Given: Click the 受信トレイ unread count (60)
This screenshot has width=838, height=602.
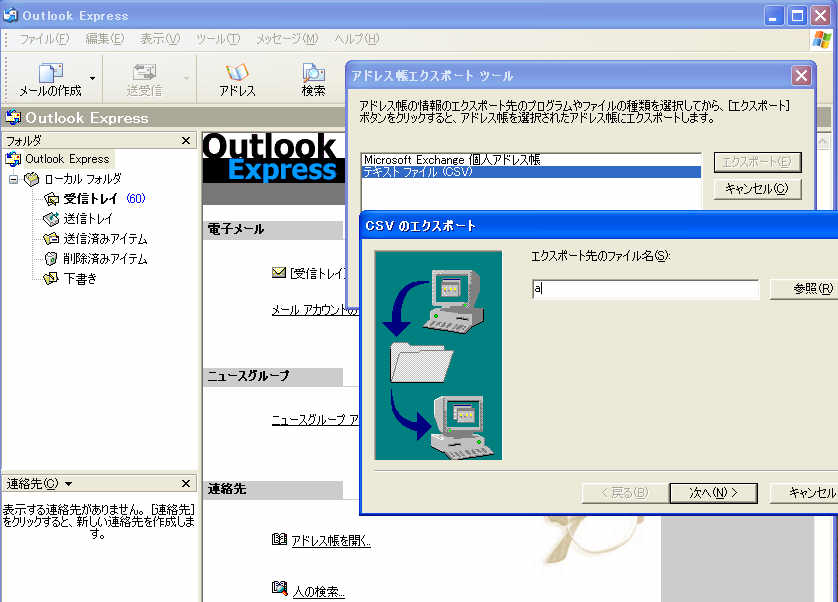Looking at the screenshot, I should pyautogui.click(x=136, y=199).
